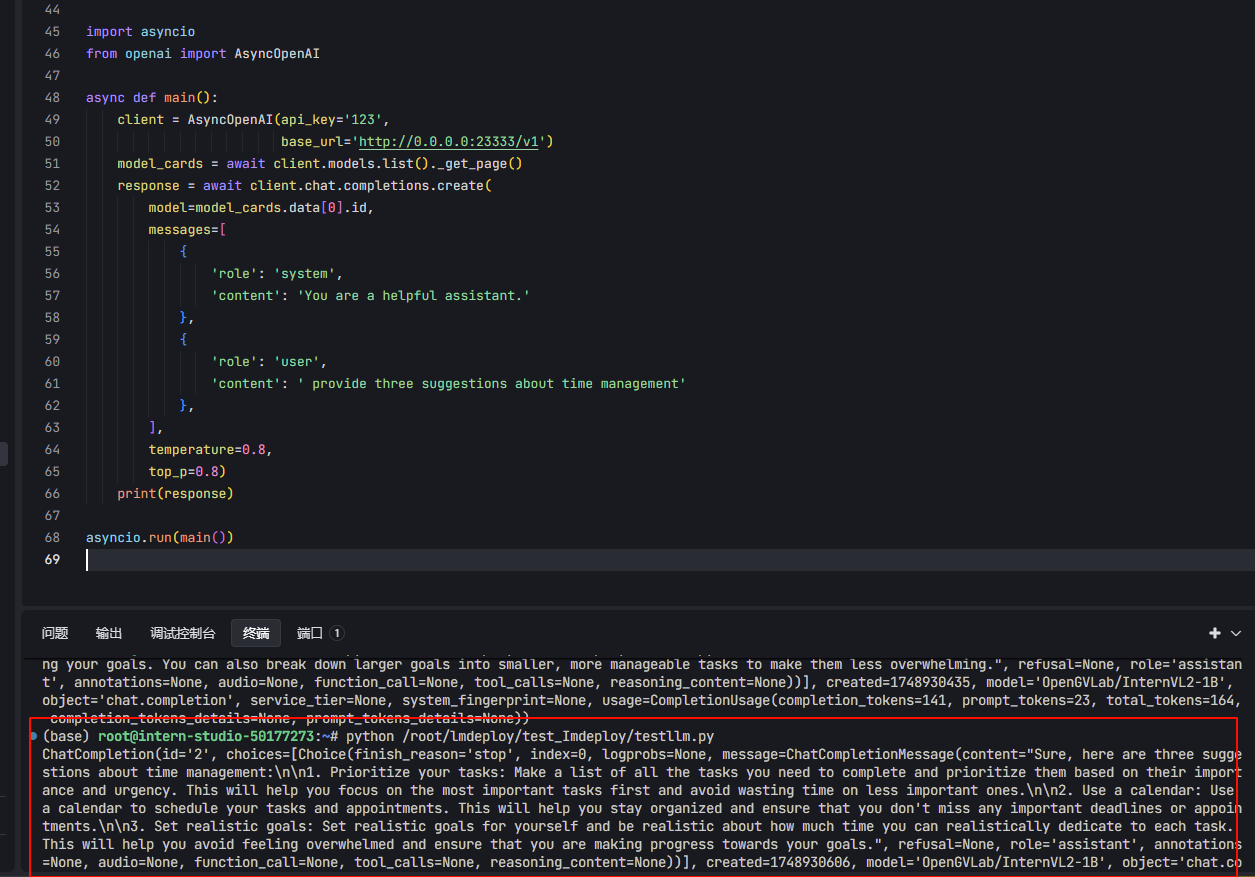The image size is (1255, 877).
Task: Click 'response = await client.chat.completions.create(' line
Action: [305, 186]
